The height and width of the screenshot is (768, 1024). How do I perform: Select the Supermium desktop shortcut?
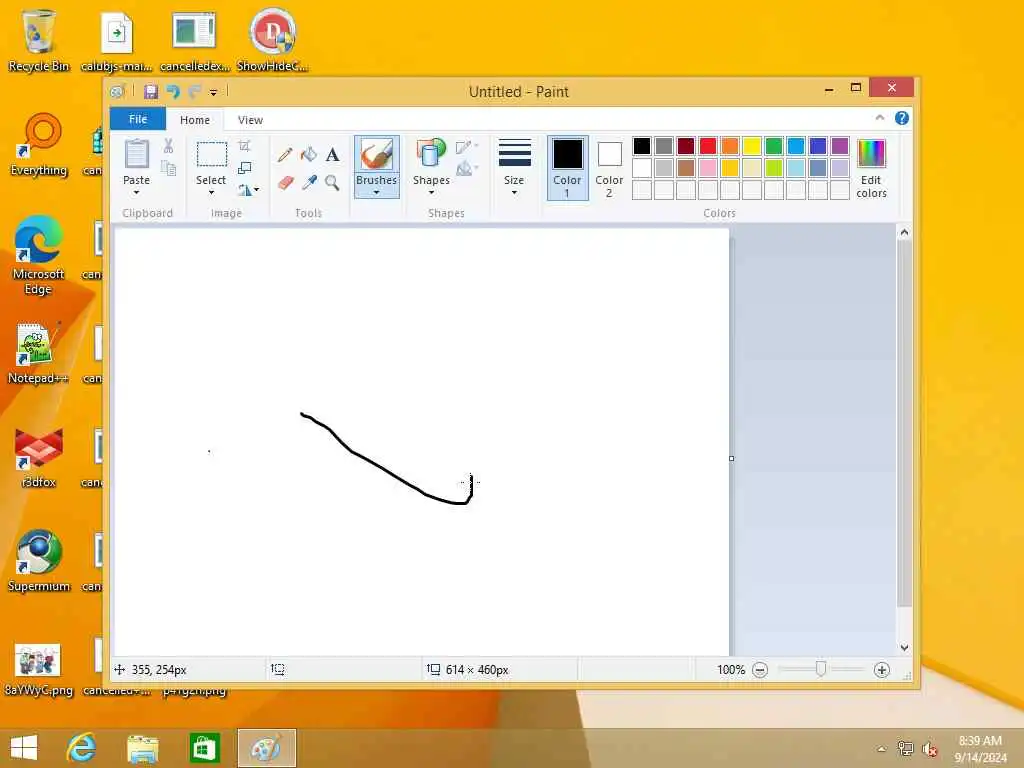pos(39,561)
